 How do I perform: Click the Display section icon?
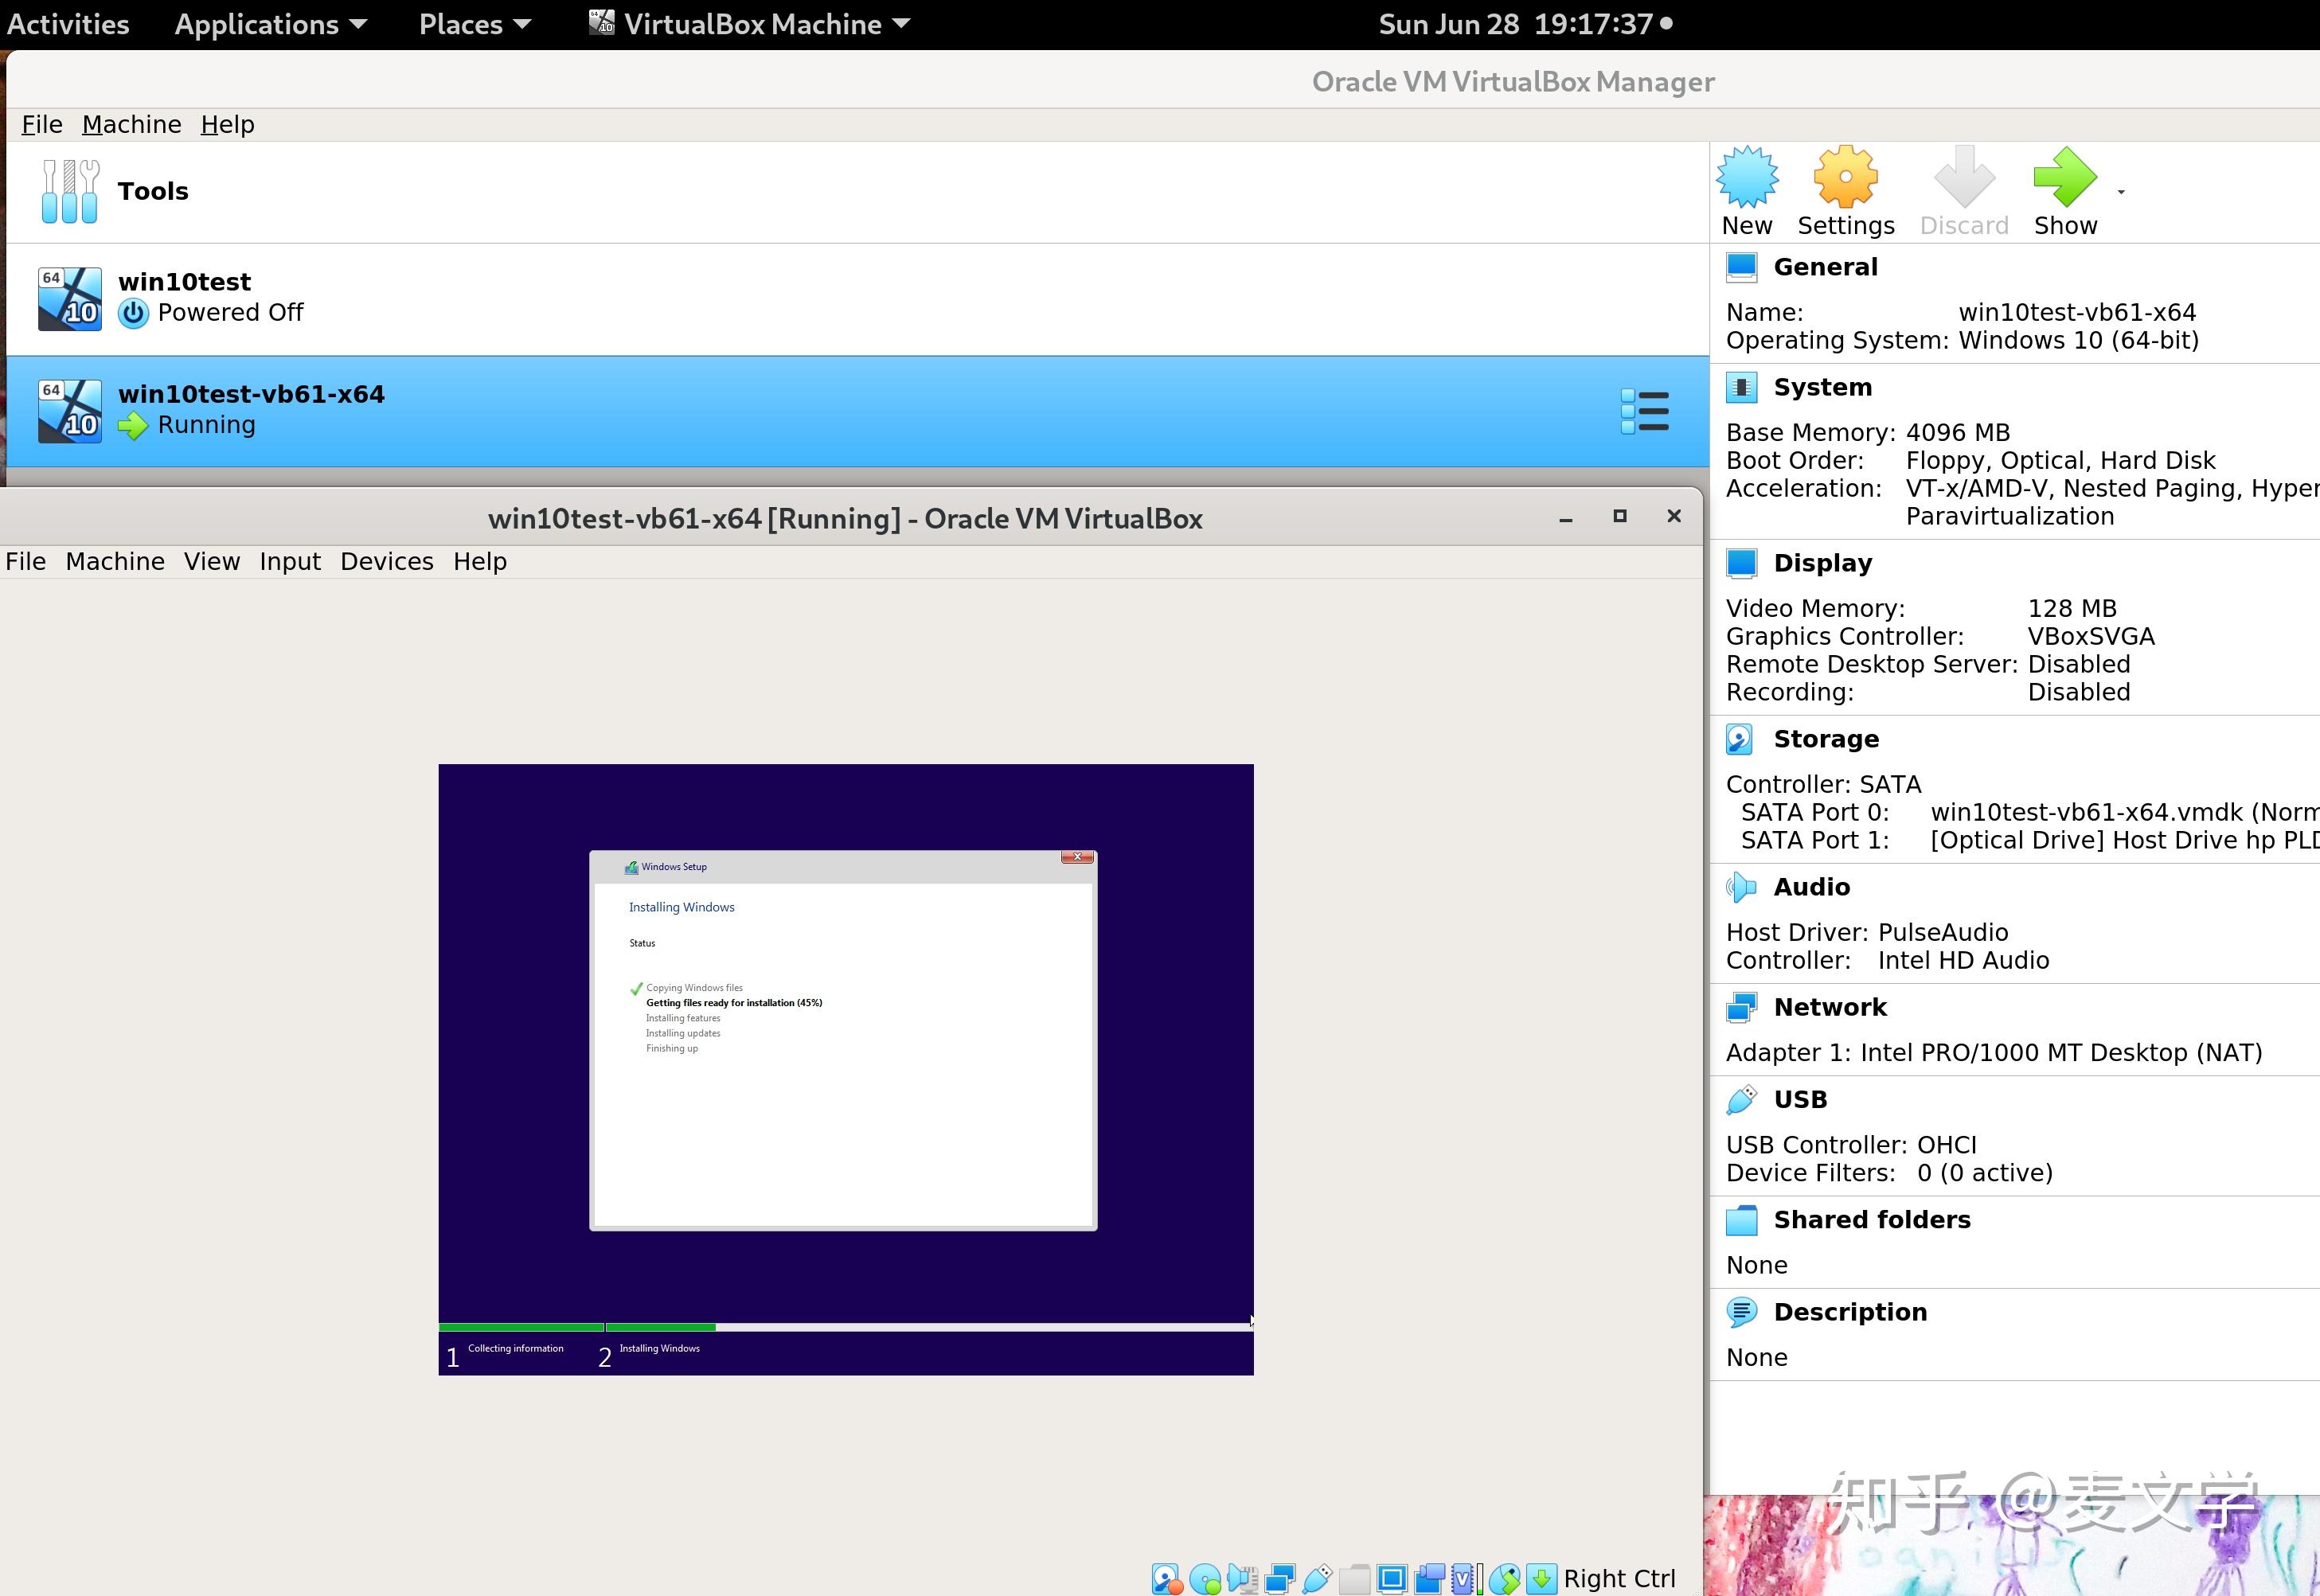pyautogui.click(x=1744, y=563)
